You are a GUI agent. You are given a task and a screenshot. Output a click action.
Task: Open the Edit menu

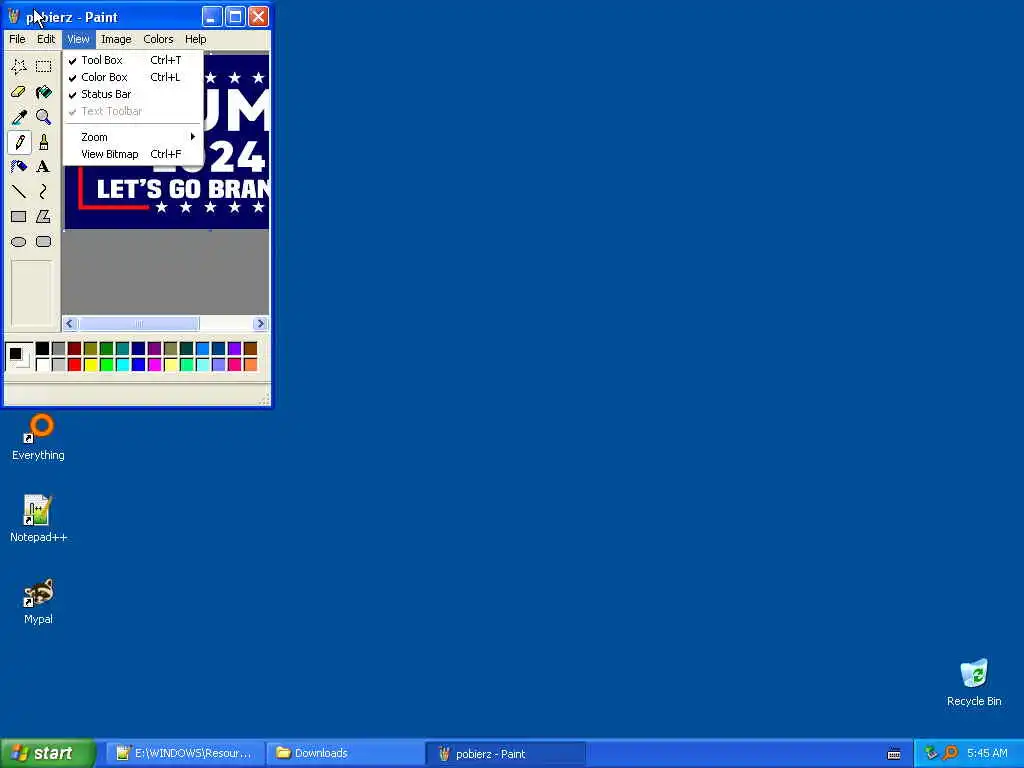[46, 39]
